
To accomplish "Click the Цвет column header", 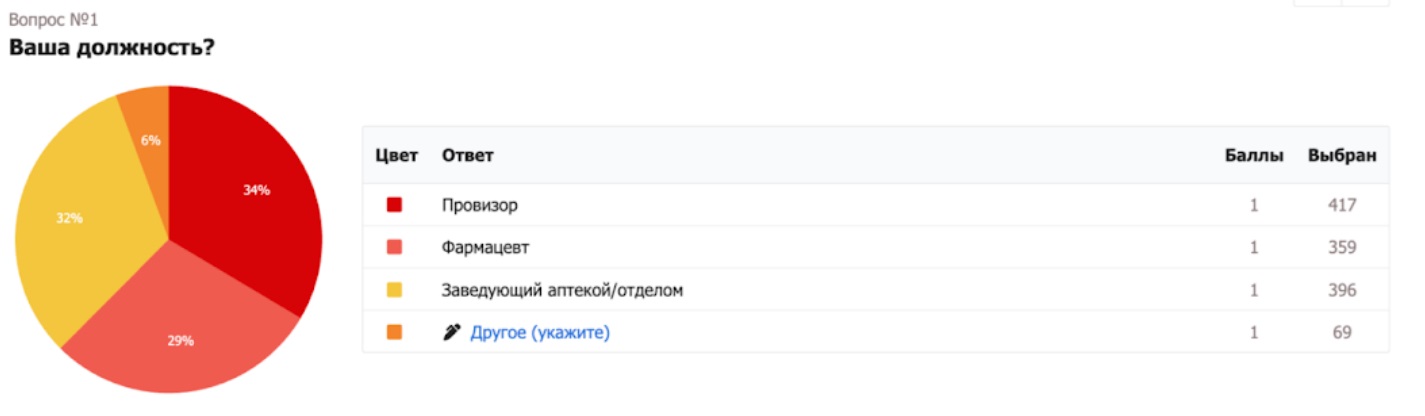I will [396, 155].
